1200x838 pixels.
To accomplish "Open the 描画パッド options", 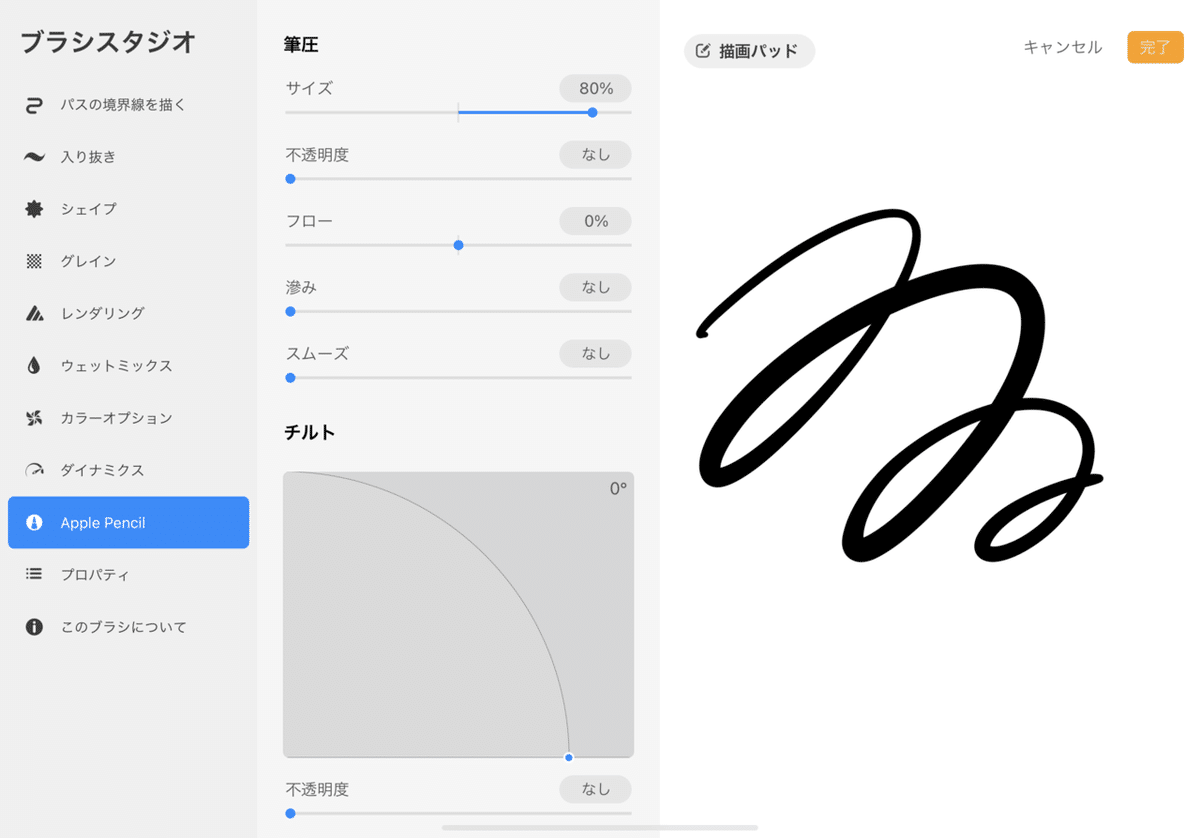I will point(748,51).
